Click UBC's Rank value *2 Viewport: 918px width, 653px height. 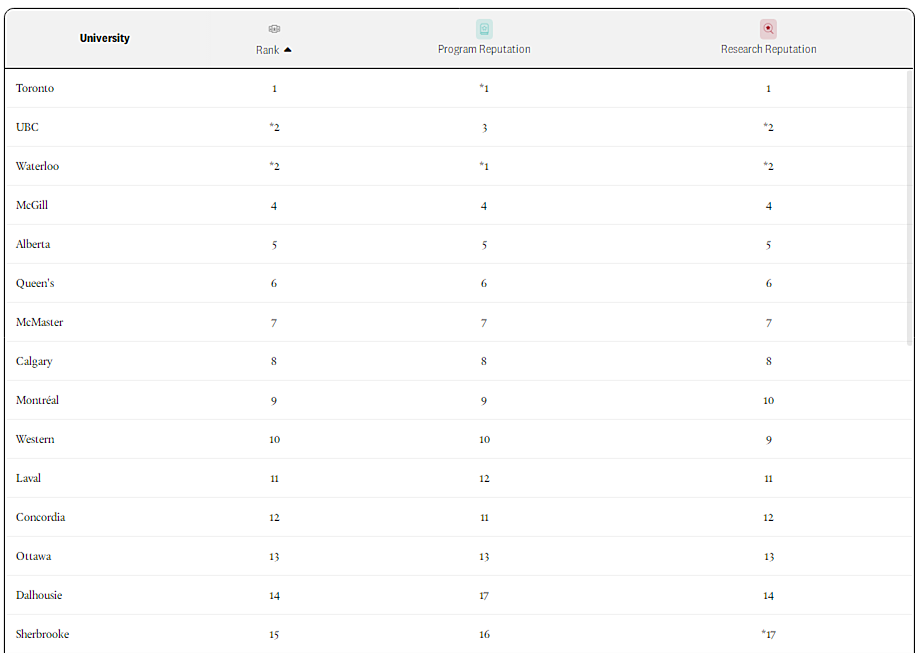[x=274, y=127]
